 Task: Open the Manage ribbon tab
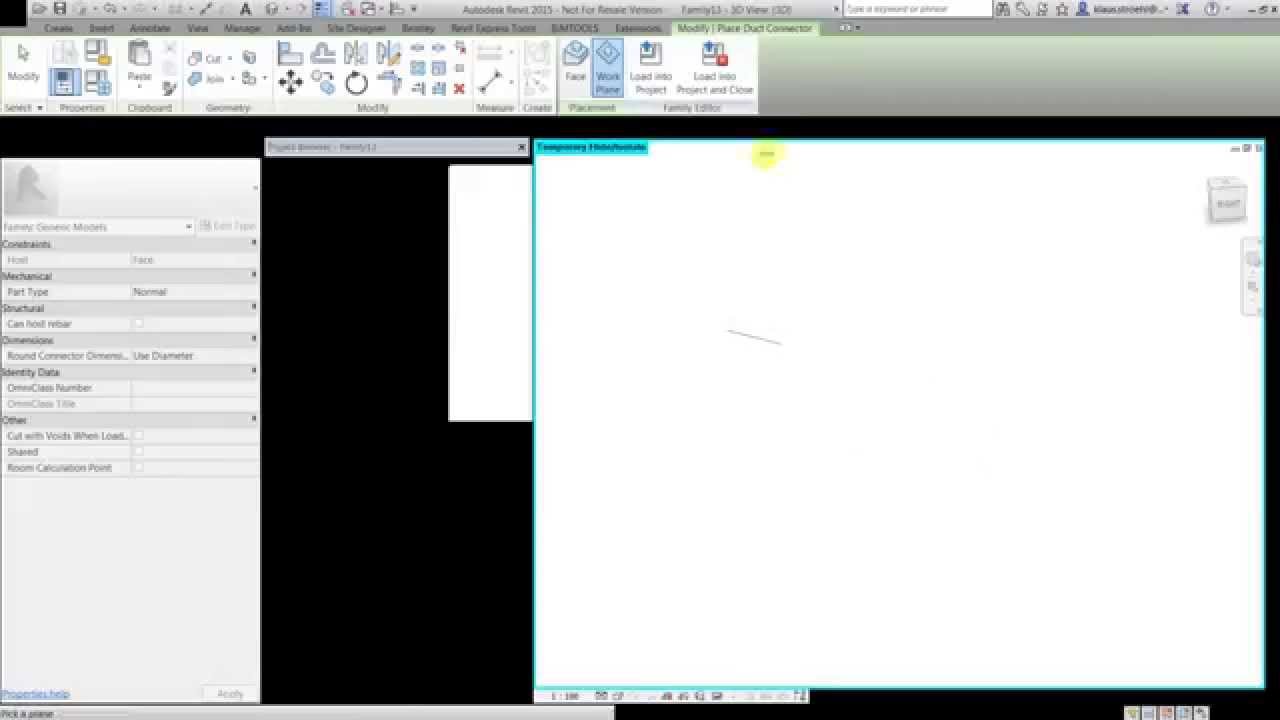[242, 28]
